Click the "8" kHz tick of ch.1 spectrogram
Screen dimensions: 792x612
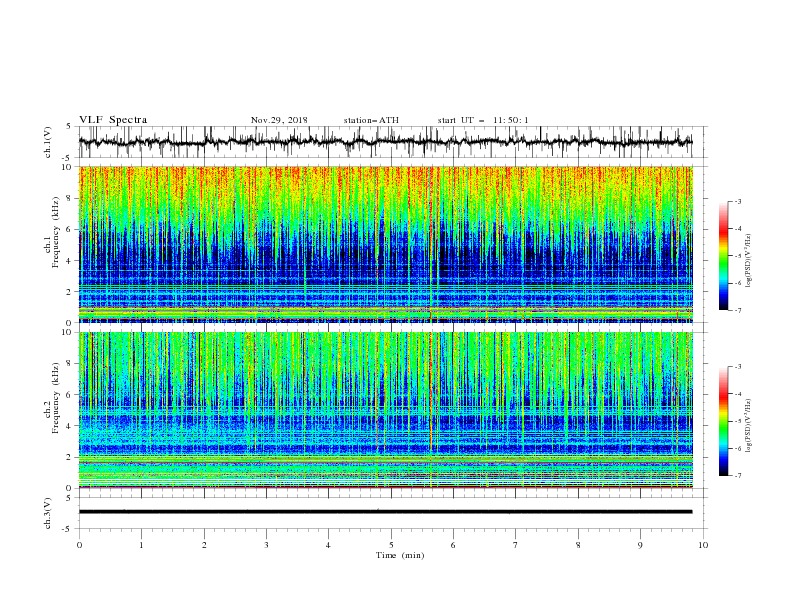[x=70, y=198]
